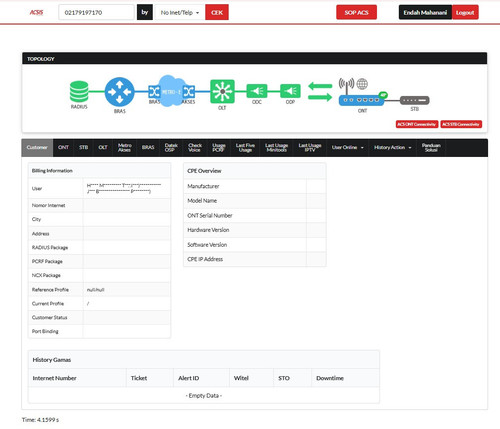The width and height of the screenshot is (500, 429).
Task: Click the ODP icon in topology
Action: (290, 91)
